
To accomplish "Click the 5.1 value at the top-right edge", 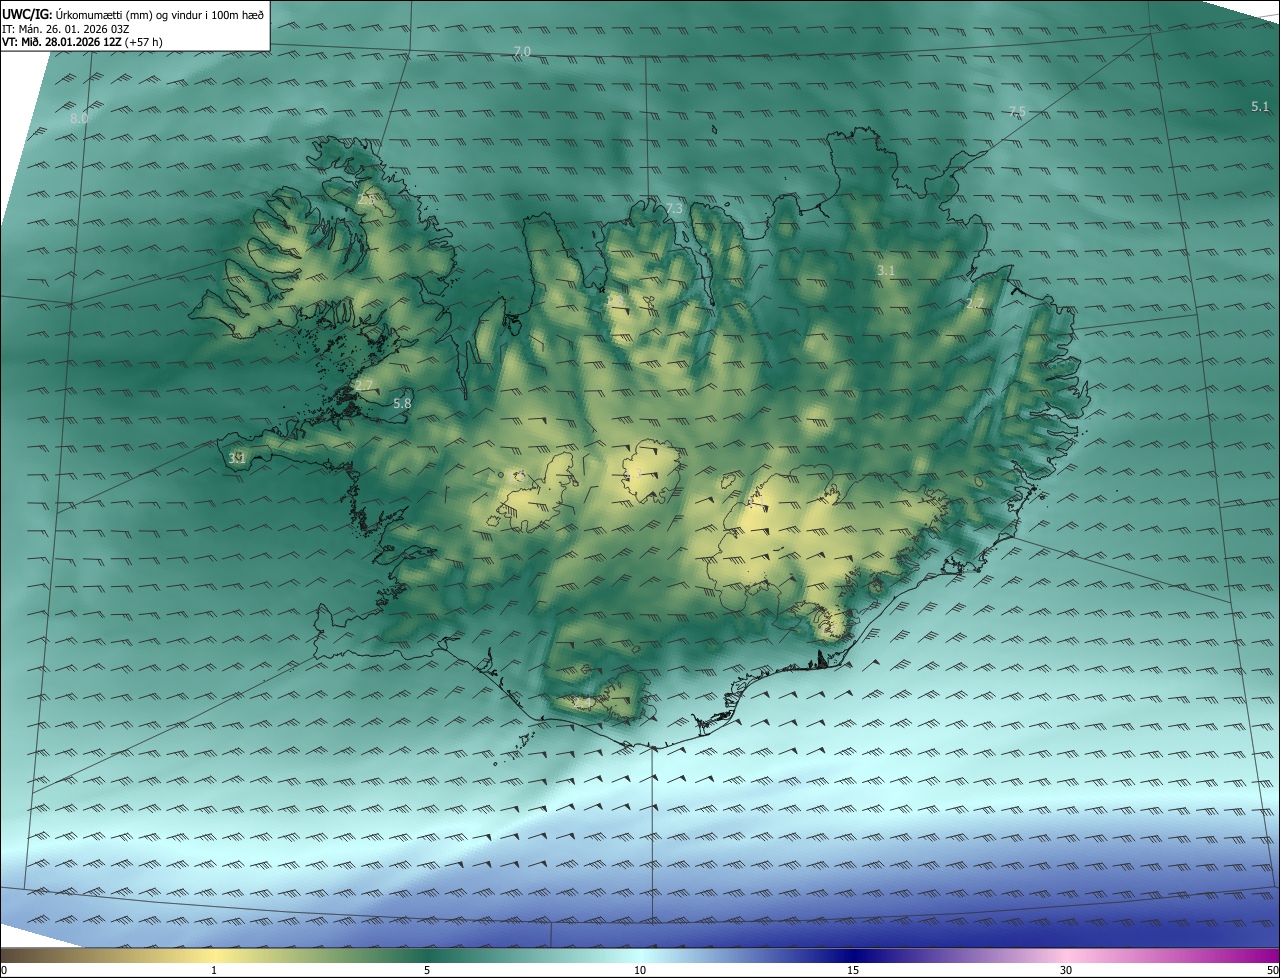I will pos(1260,106).
